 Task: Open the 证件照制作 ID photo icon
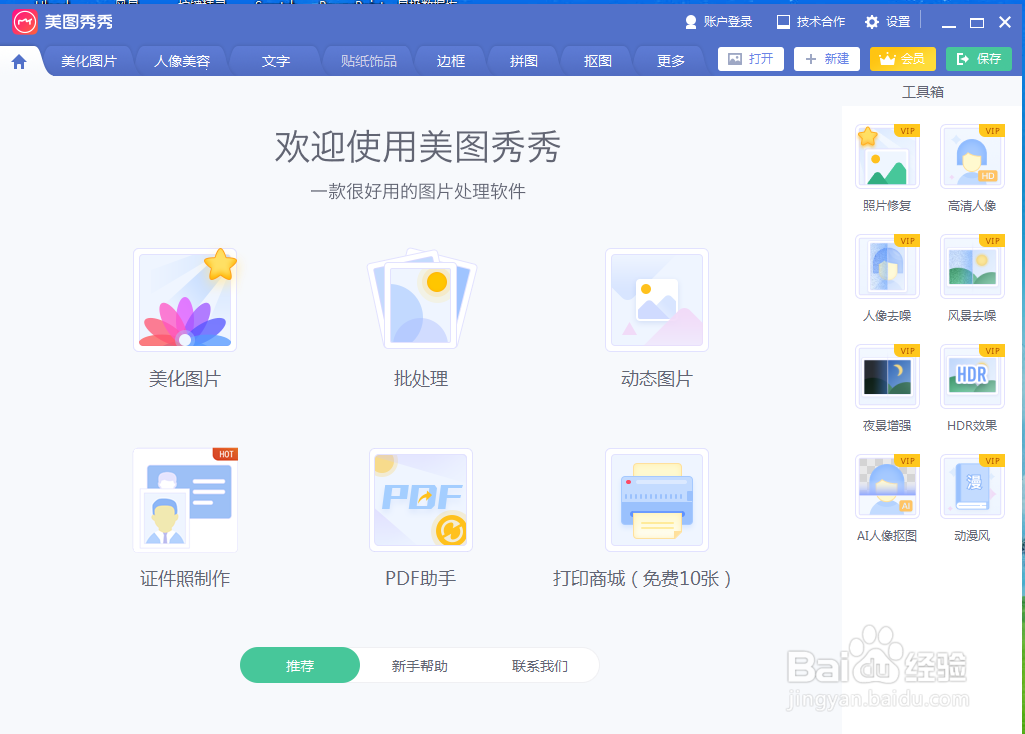[185, 500]
